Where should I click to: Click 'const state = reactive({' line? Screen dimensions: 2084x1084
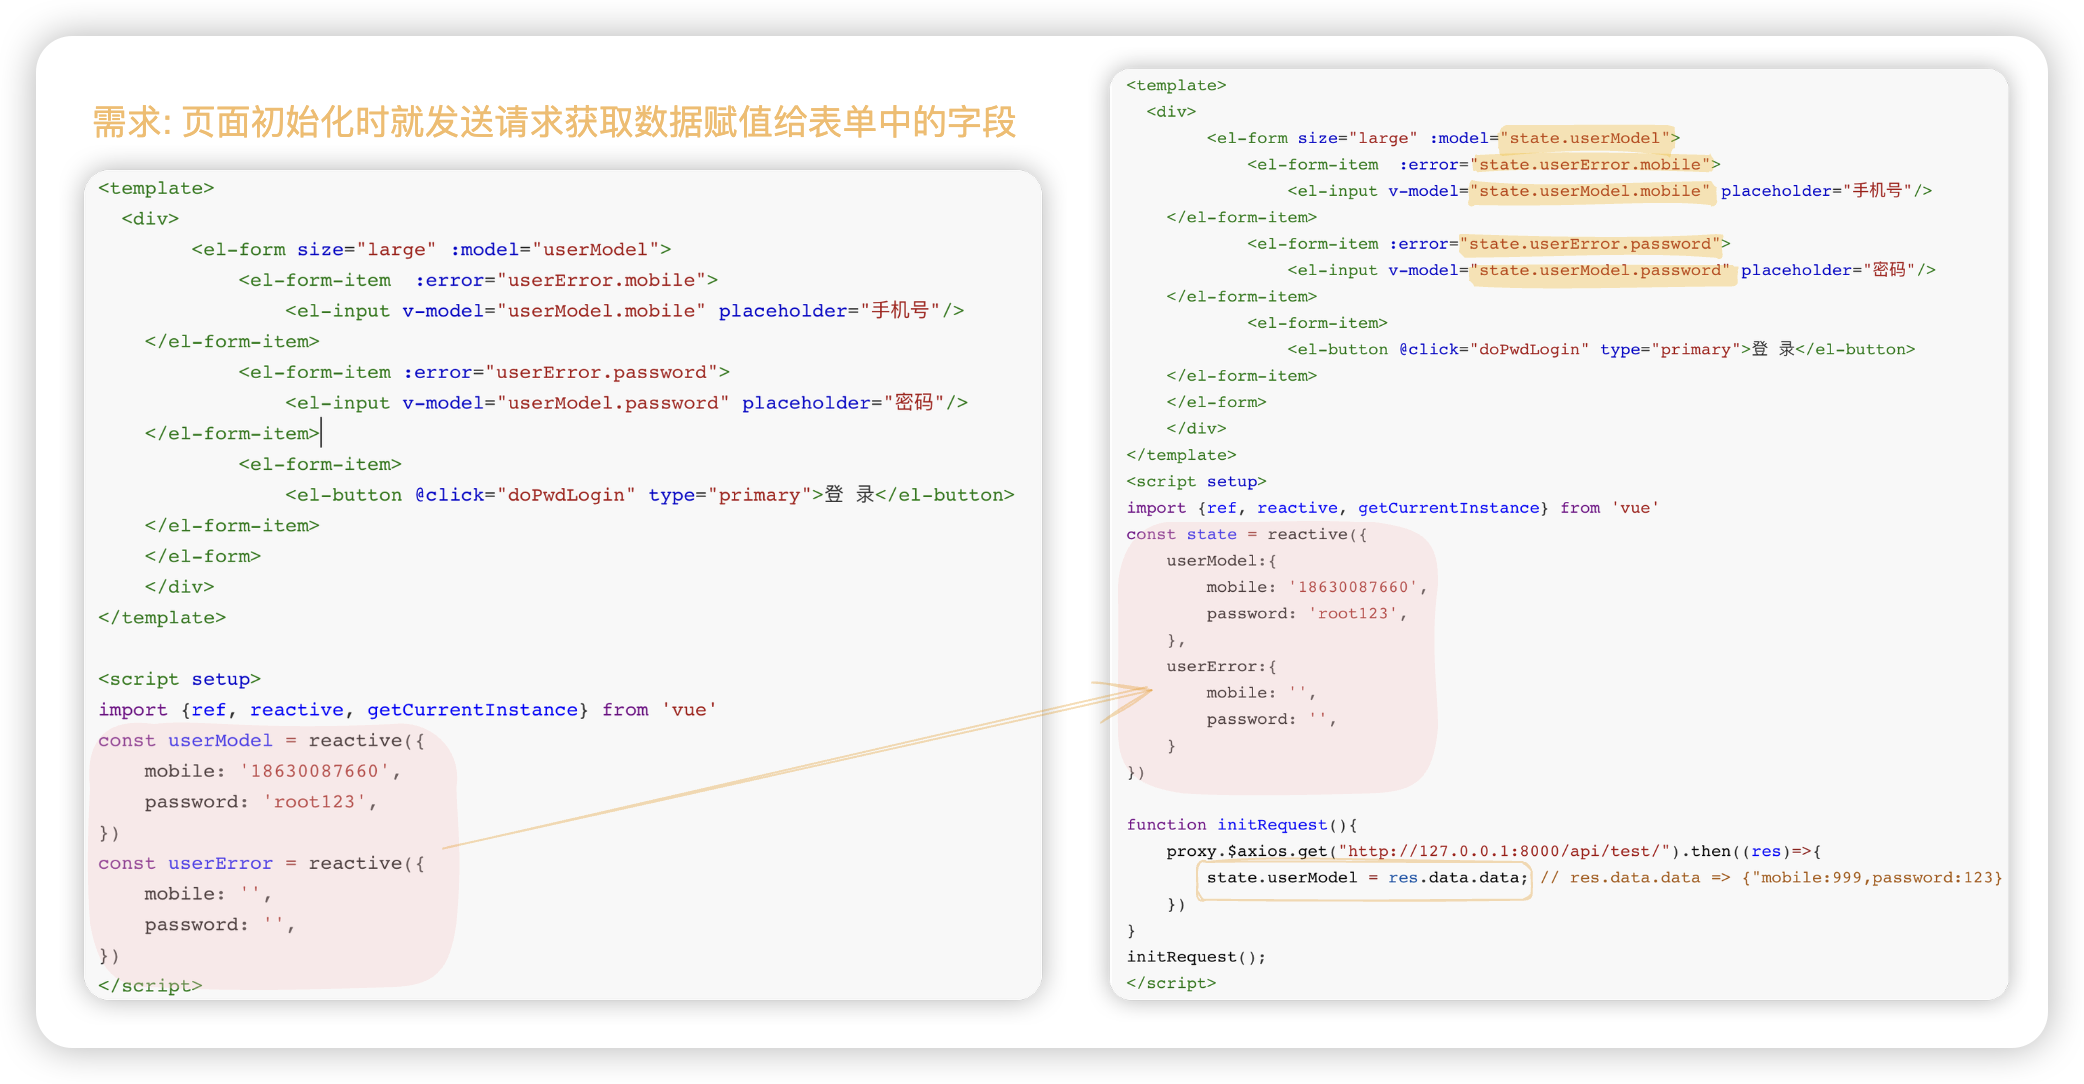(1246, 534)
